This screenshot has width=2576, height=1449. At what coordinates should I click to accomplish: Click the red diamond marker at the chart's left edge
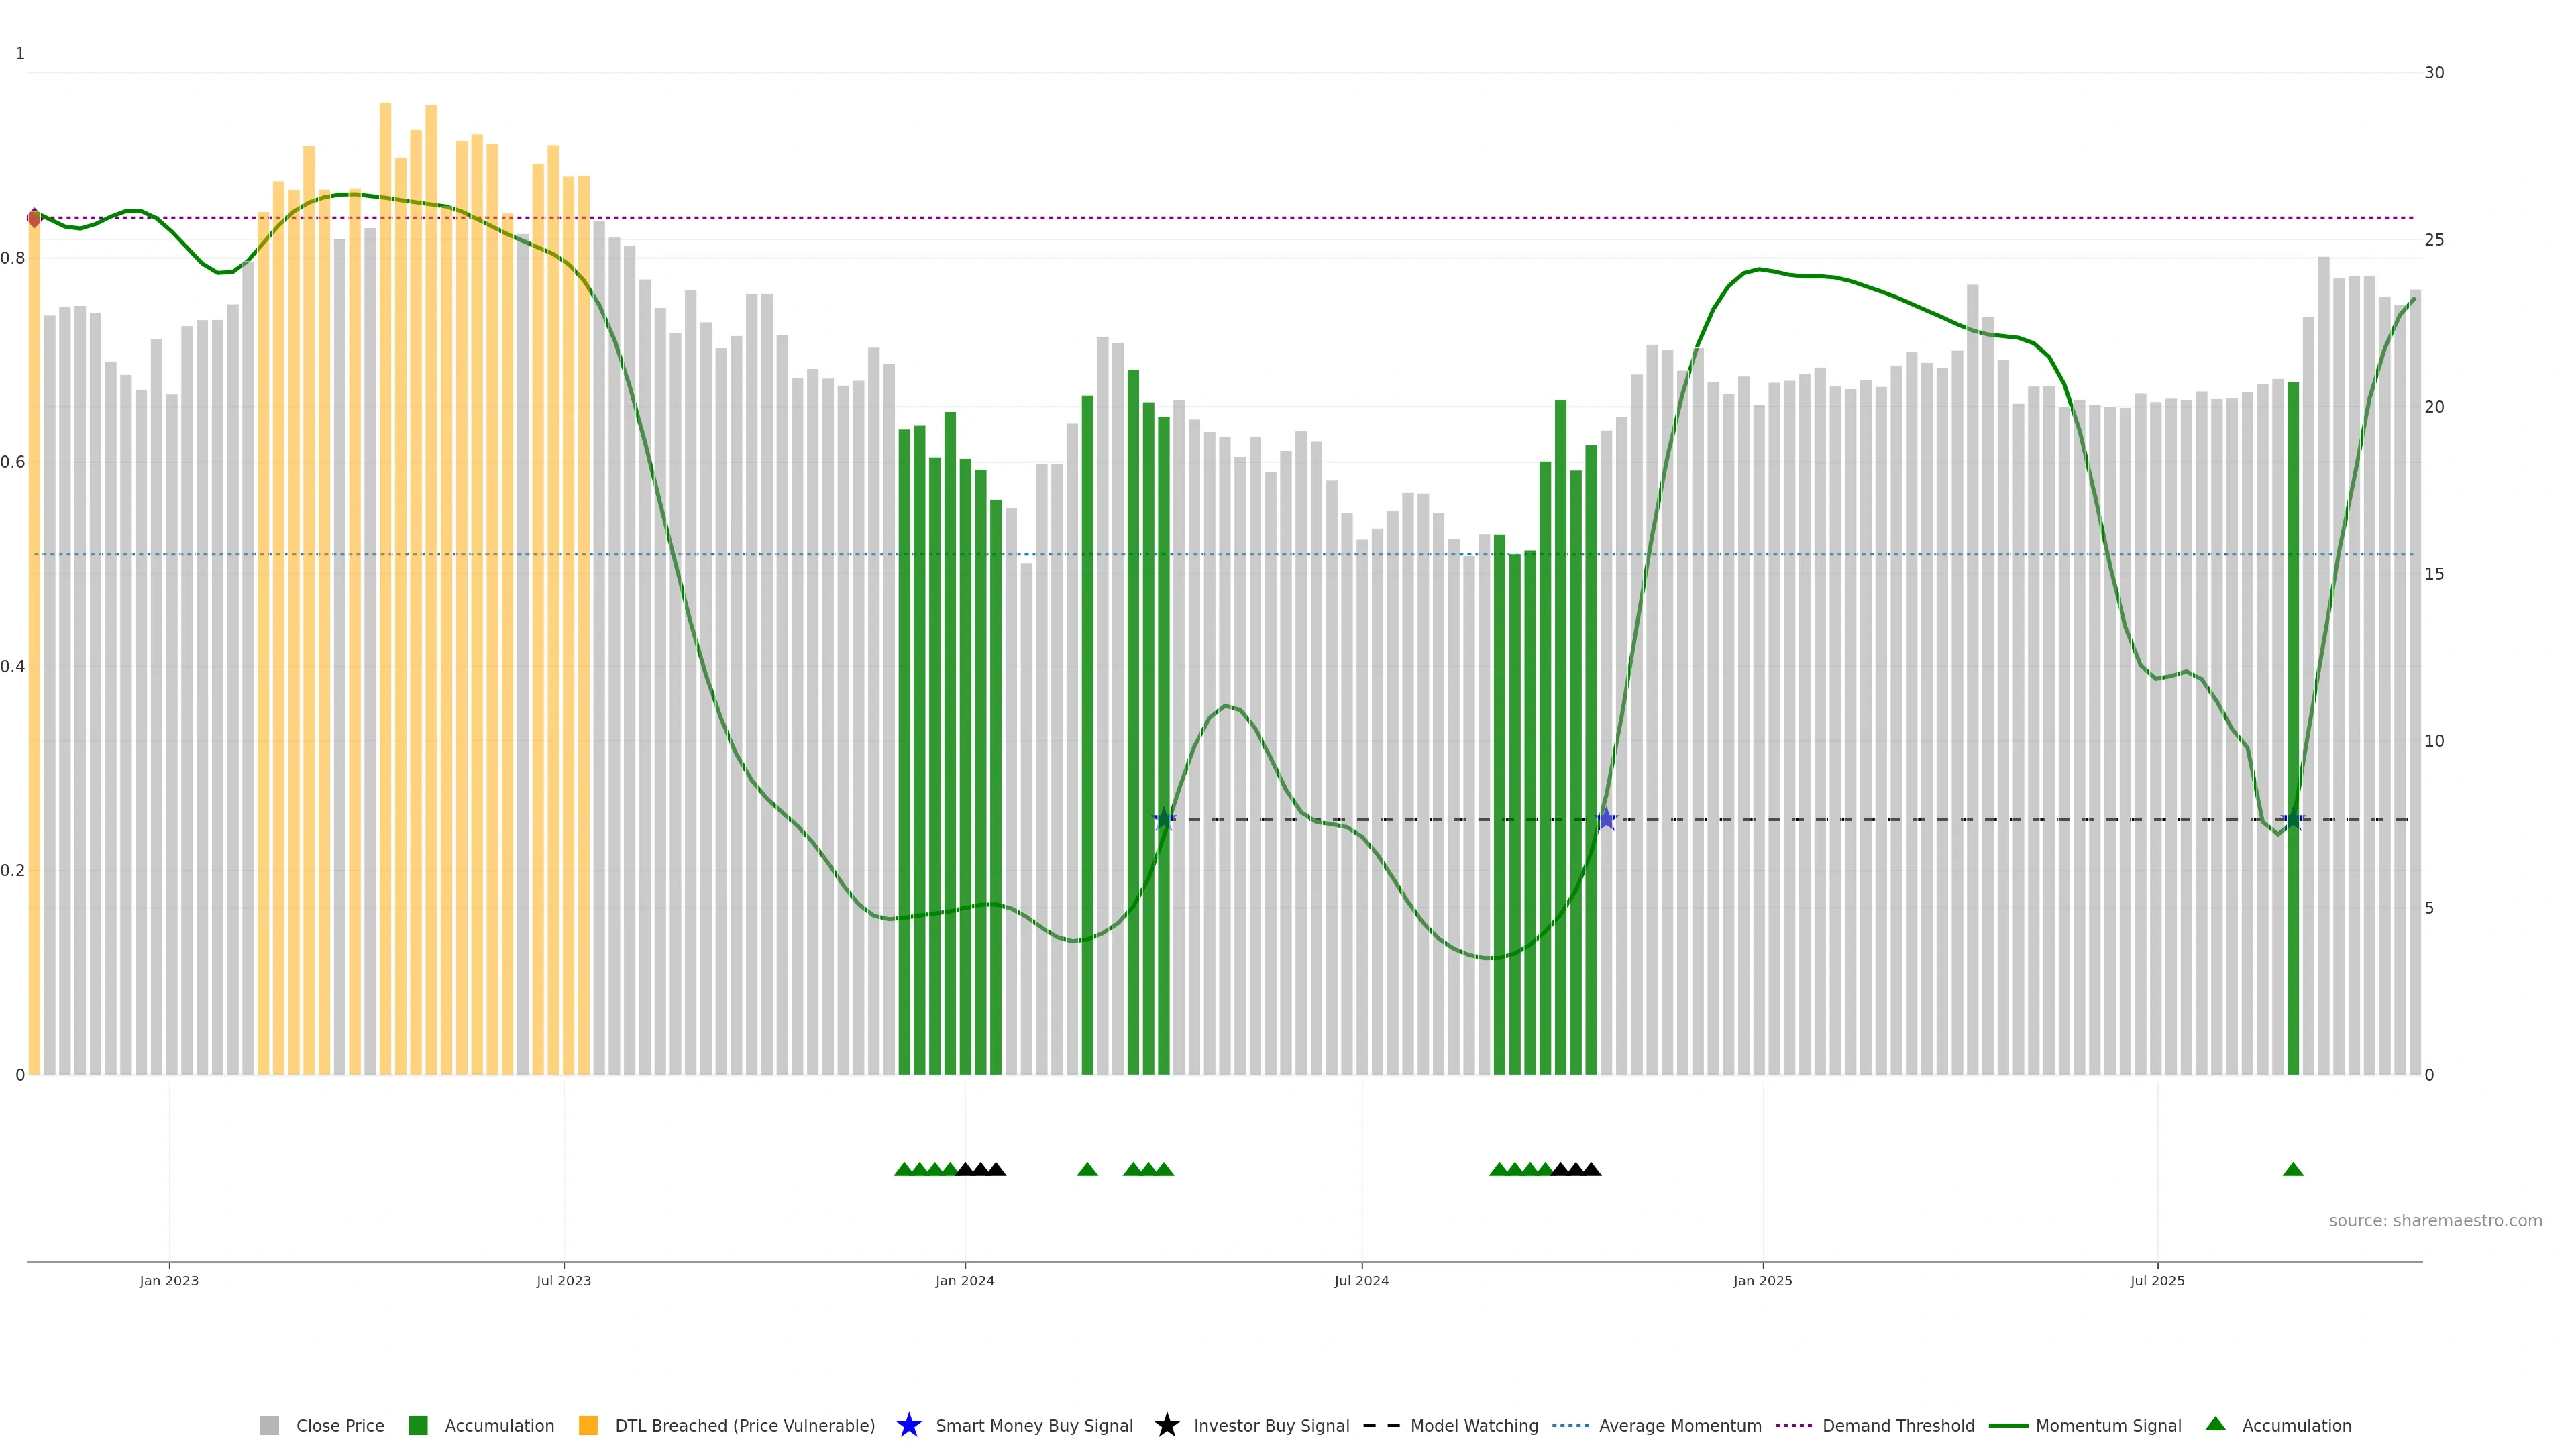[x=34, y=218]
